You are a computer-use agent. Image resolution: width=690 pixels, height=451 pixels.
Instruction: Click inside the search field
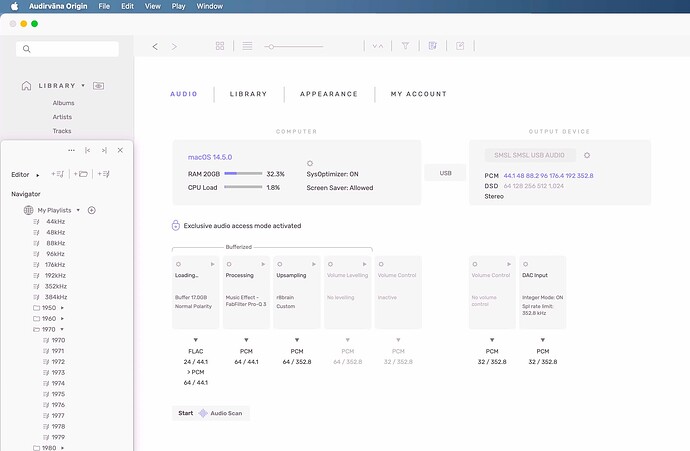tap(67, 49)
